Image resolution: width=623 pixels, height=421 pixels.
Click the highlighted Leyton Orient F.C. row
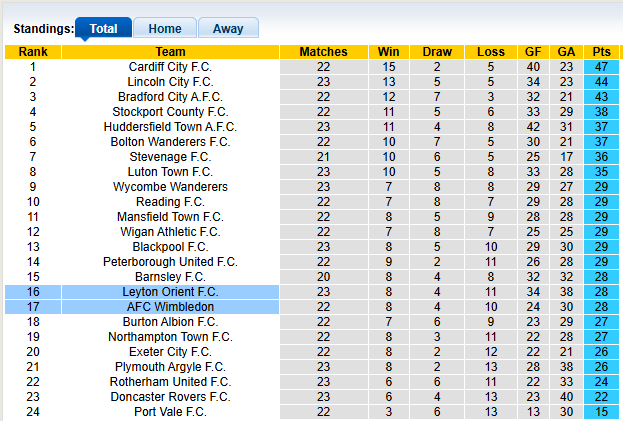click(x=170, y=292)
